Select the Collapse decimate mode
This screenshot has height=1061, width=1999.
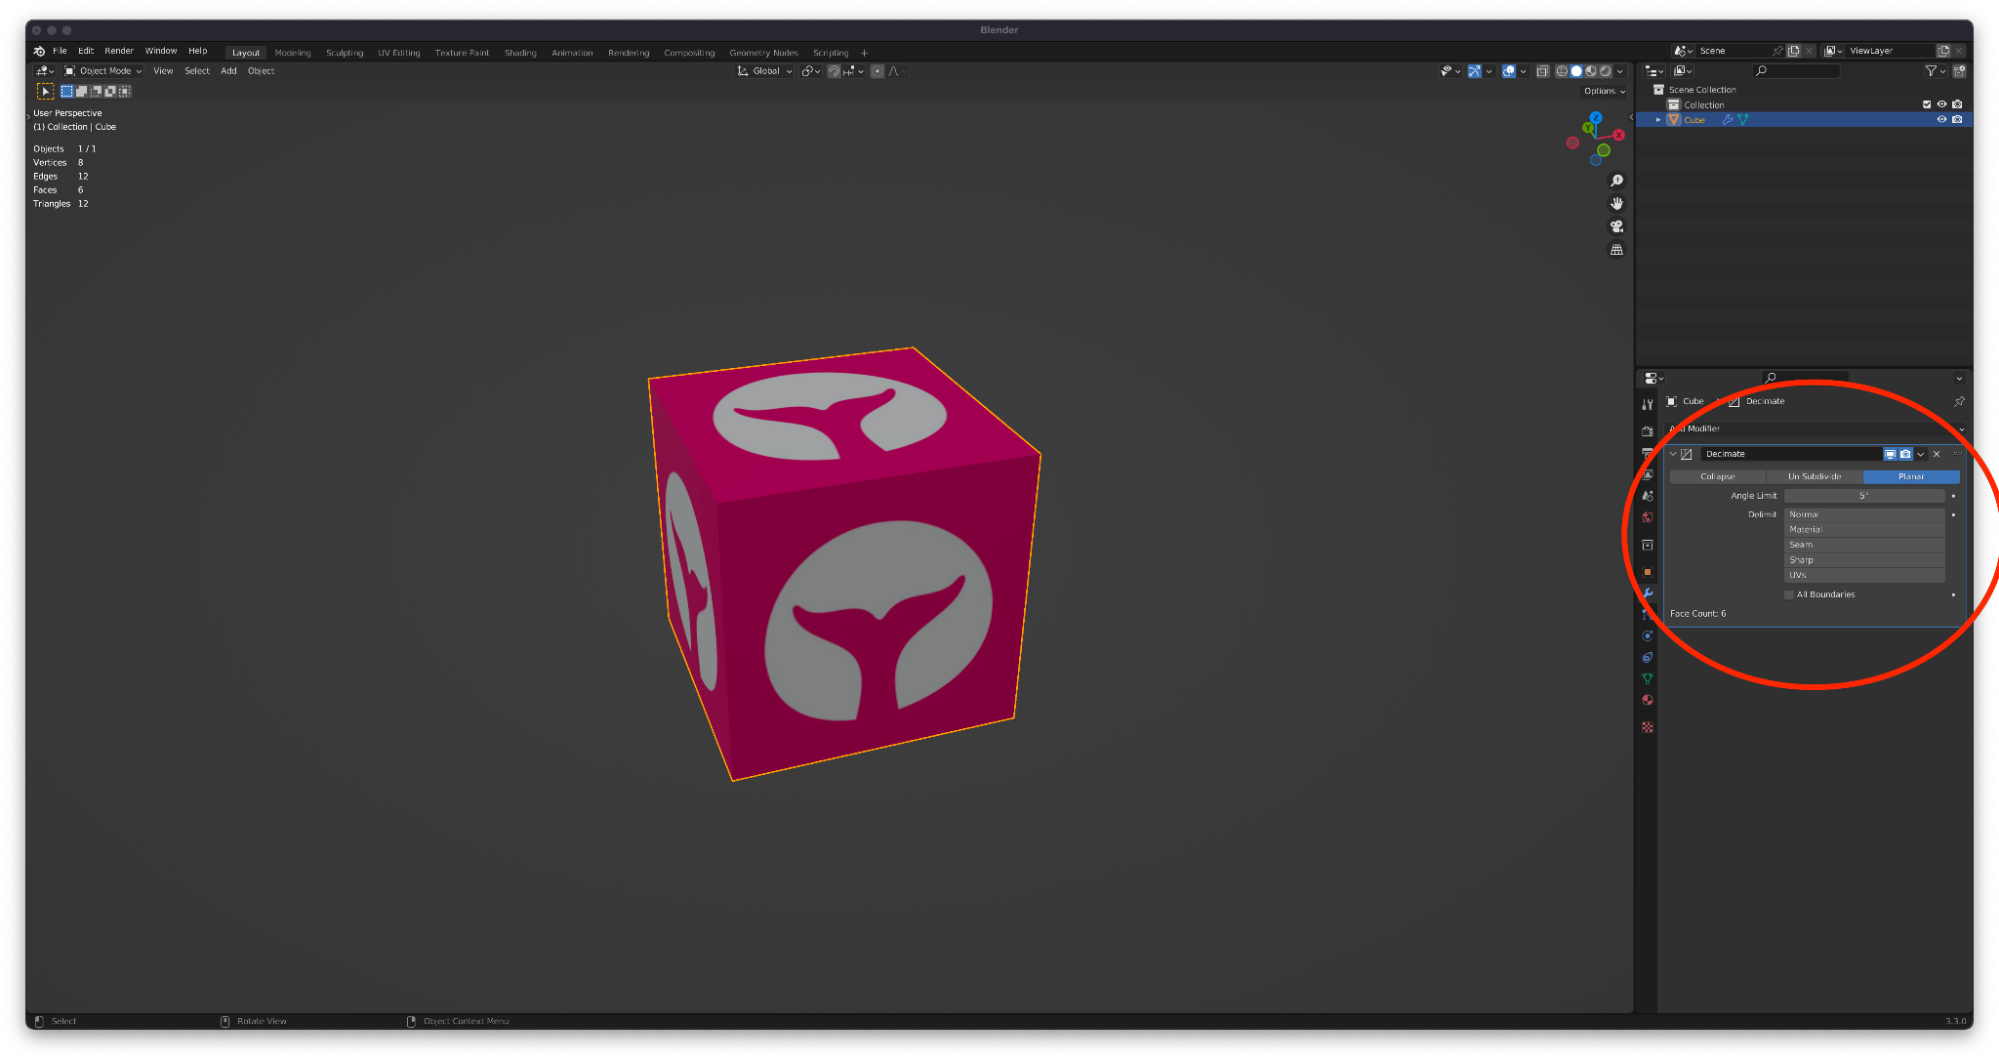pos(1717,477)
